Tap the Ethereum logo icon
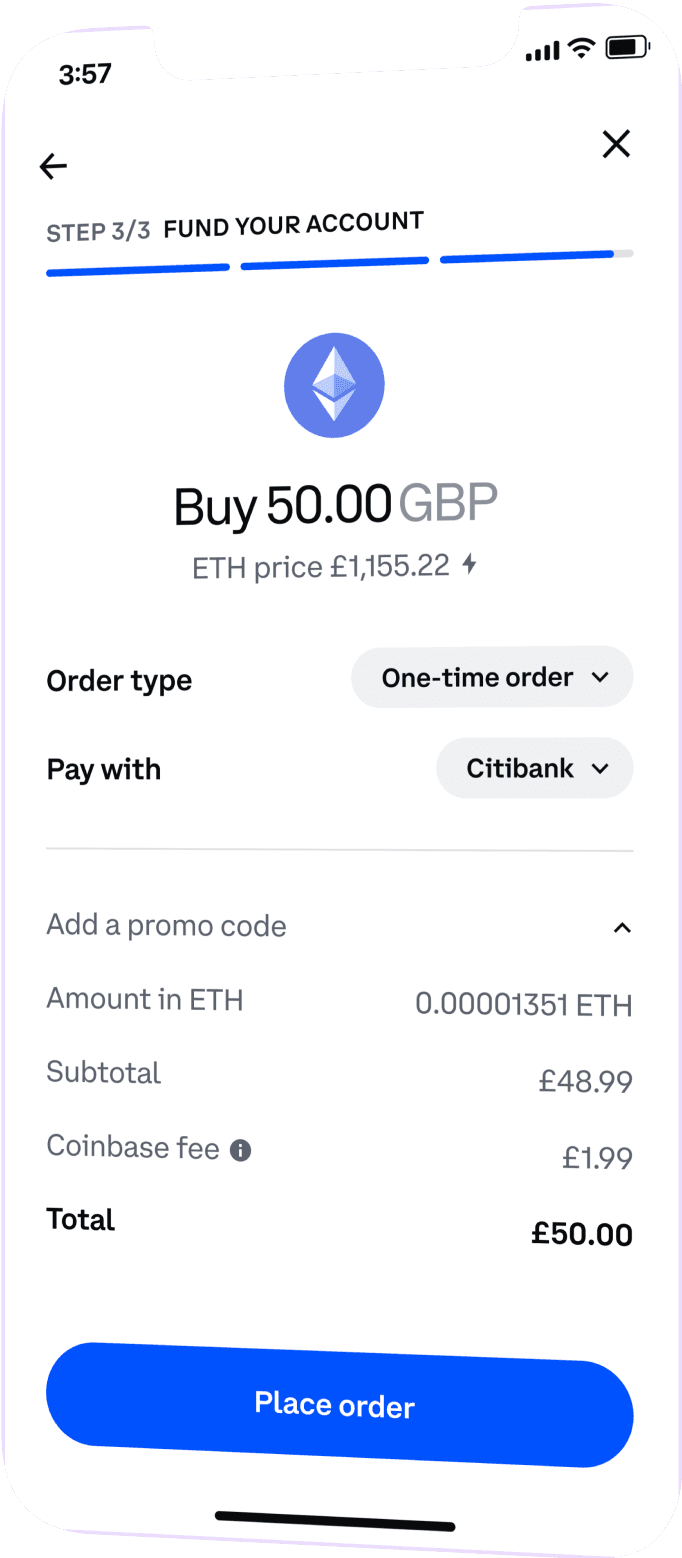This screenshot has width=682, height=1558. point(334,385)
